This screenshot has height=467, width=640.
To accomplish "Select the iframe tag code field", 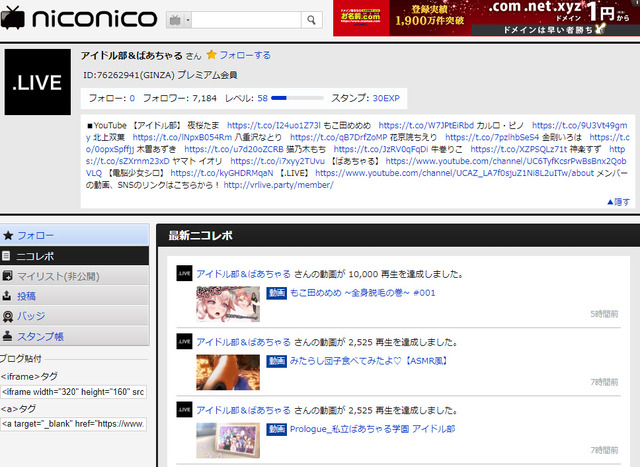I will coord(73,392).
